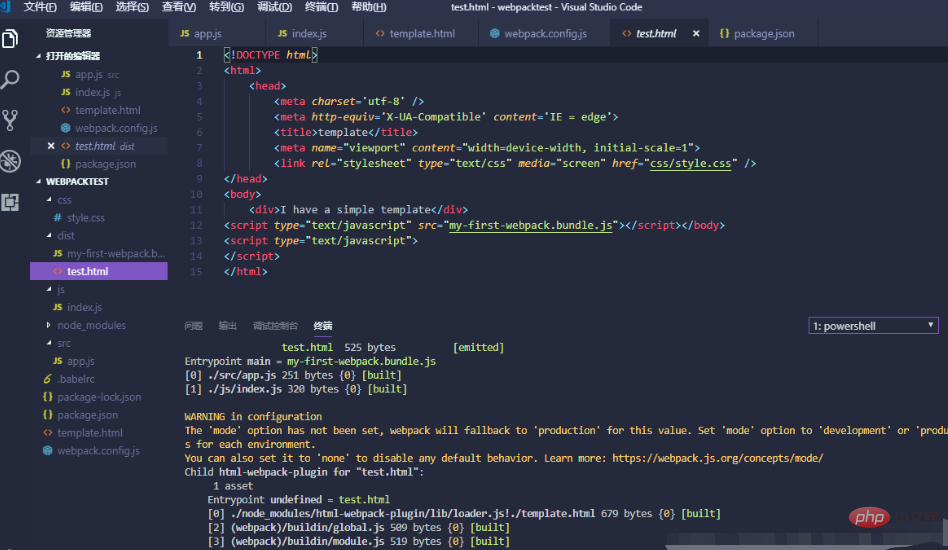Image resolution: width=948 pixels, height=550 pixels.
Task: Switch to the 输出 panel tab
Action: [x=228, y=326]
